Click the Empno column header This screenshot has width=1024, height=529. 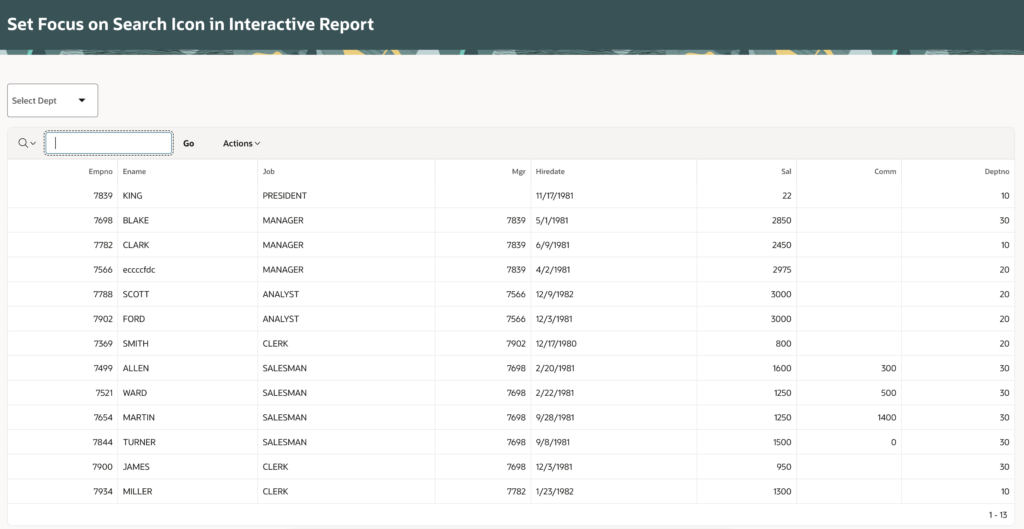101,172
